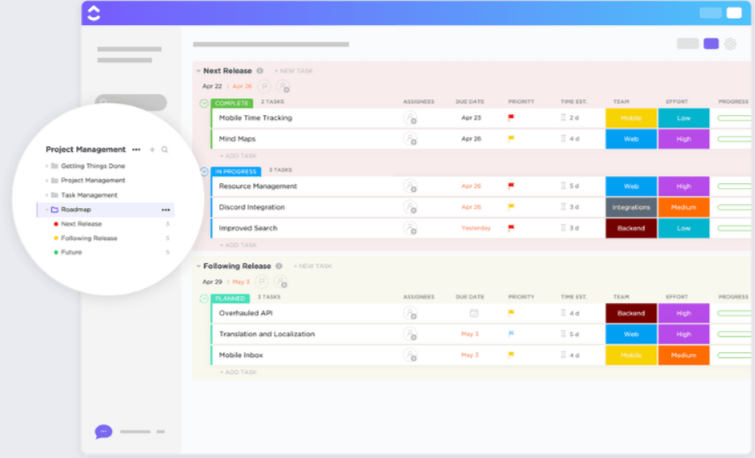
Task: Click info icon beside Next Release heading
Action: [260, 71]
